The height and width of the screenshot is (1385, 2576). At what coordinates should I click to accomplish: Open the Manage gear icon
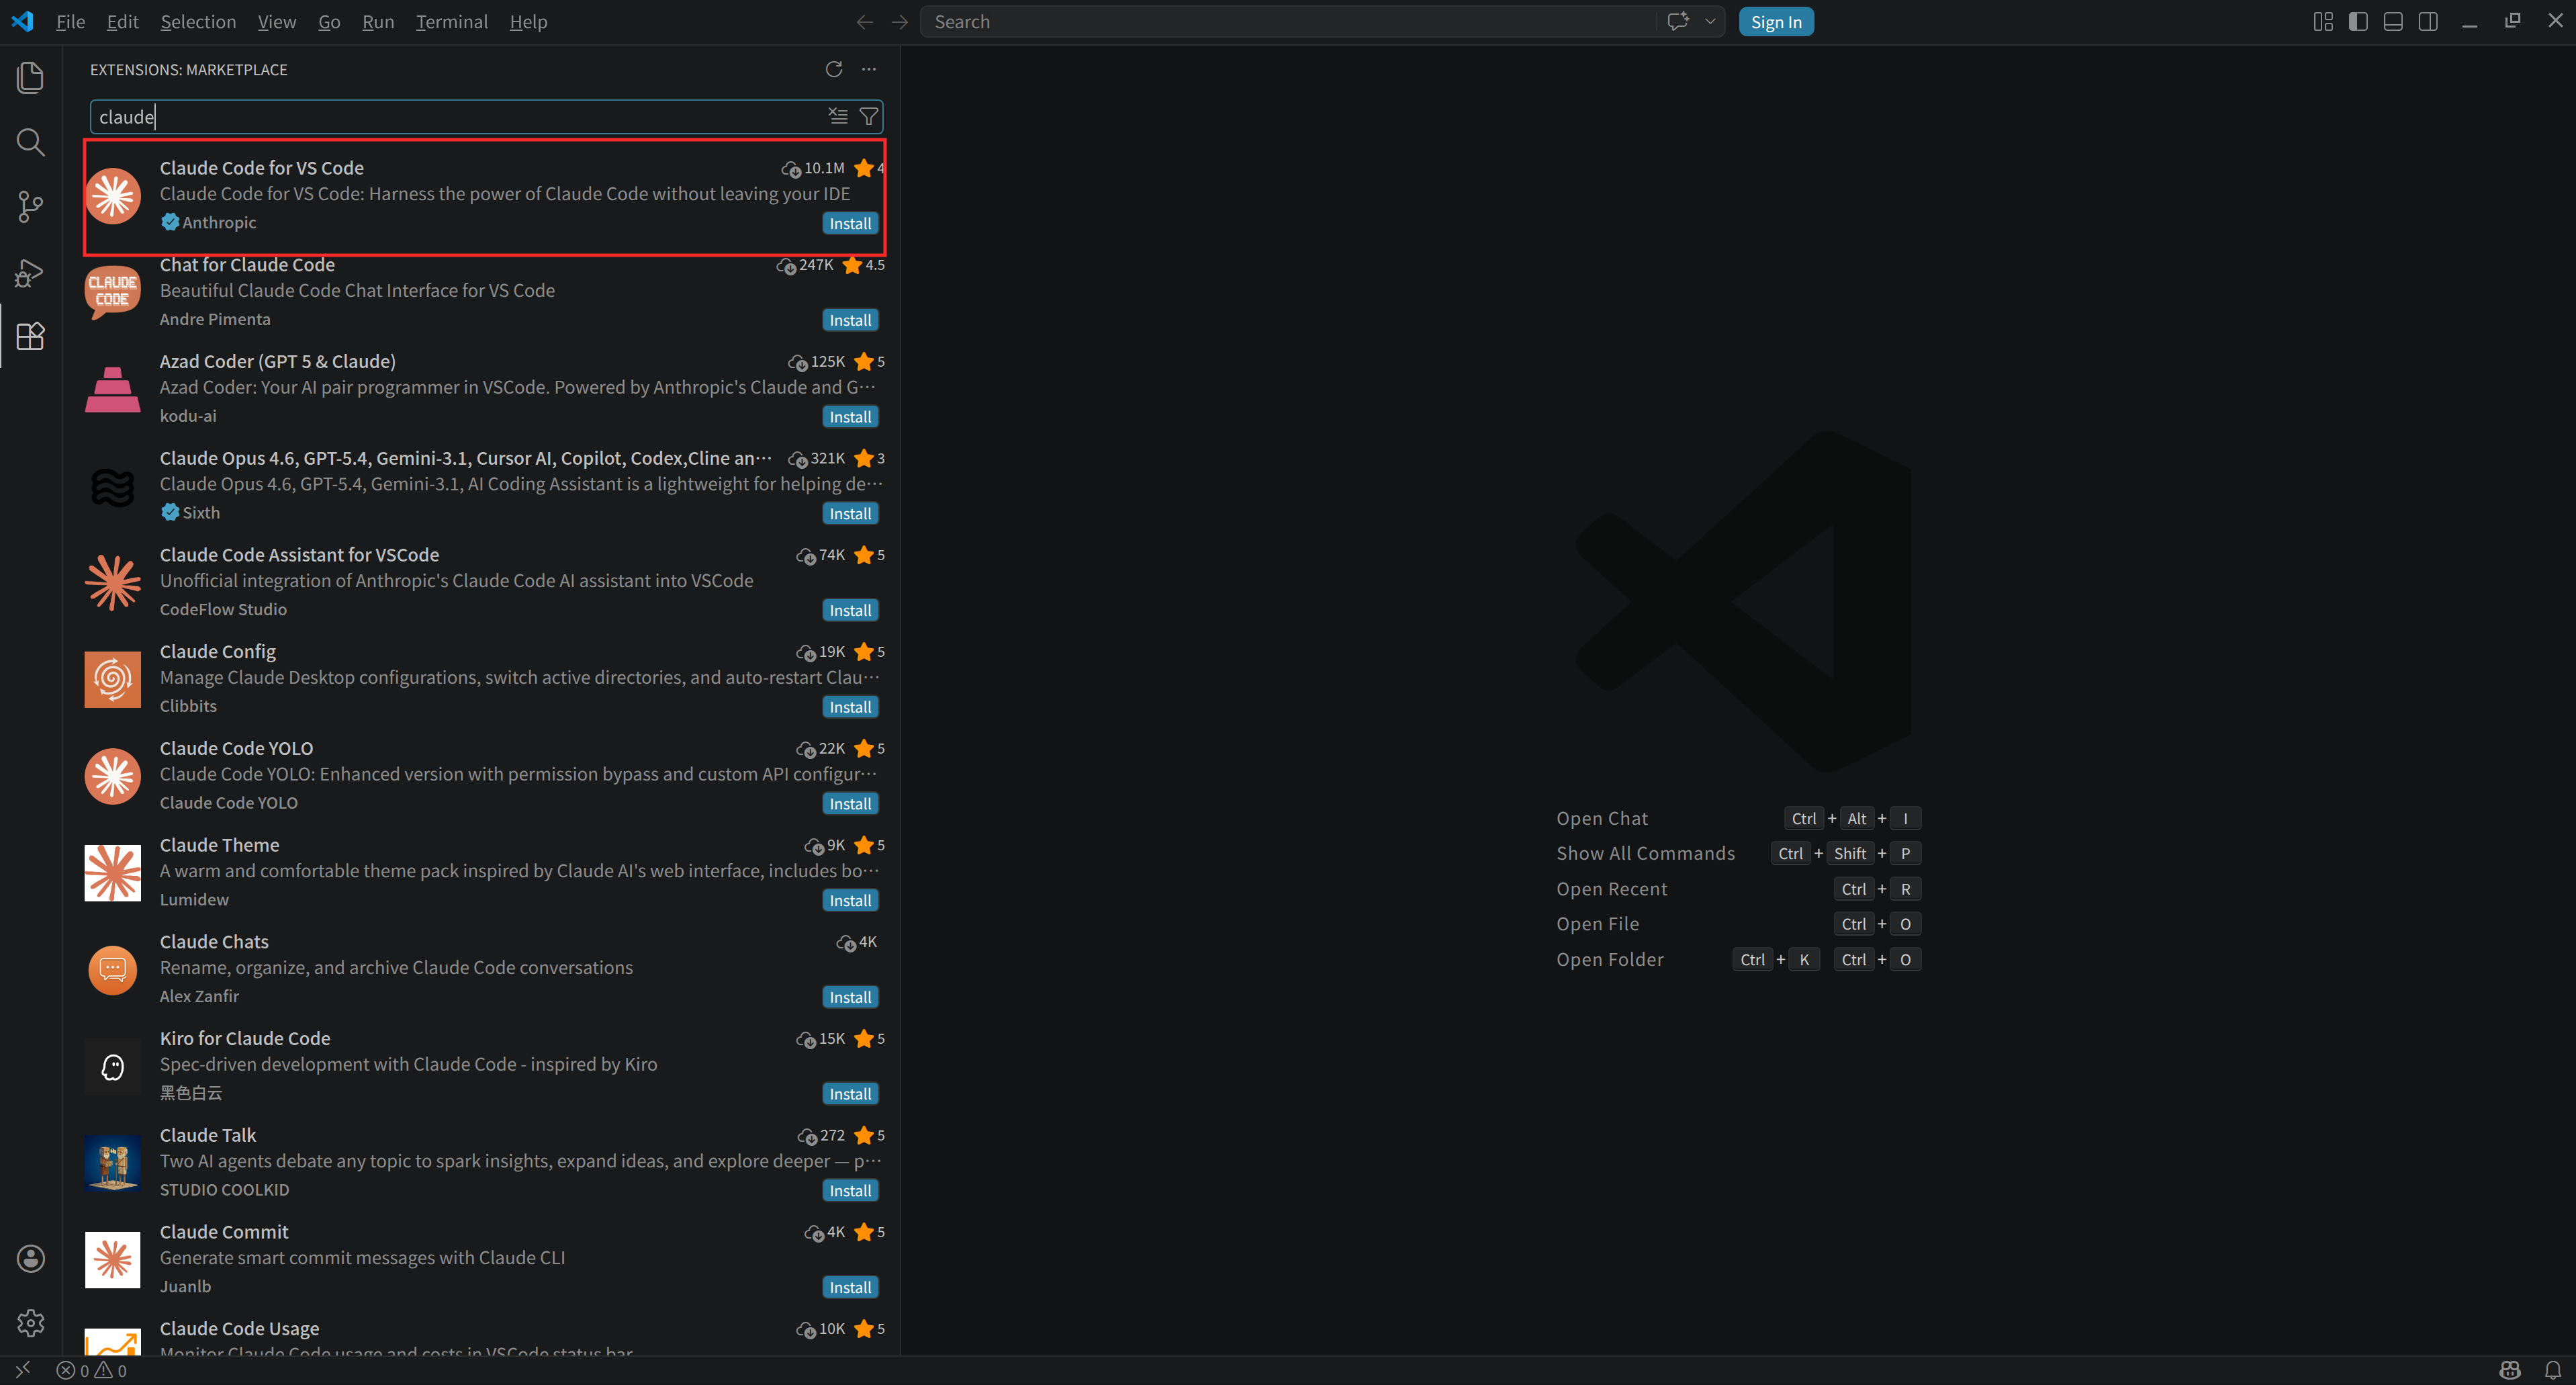[x=31, y=1323]
